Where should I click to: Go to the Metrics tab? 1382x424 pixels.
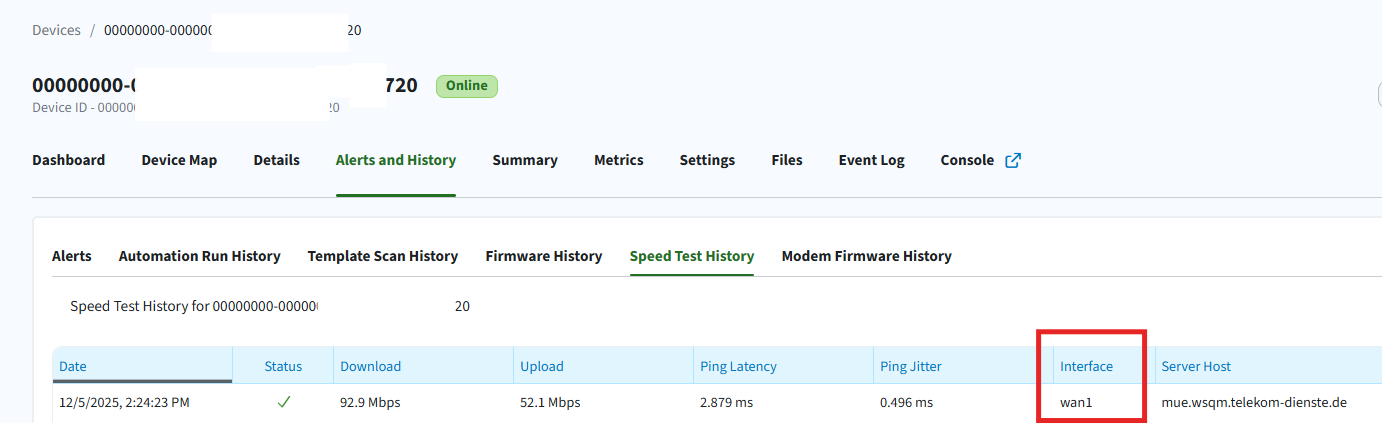pyautogui.click(x=618, y=160)
